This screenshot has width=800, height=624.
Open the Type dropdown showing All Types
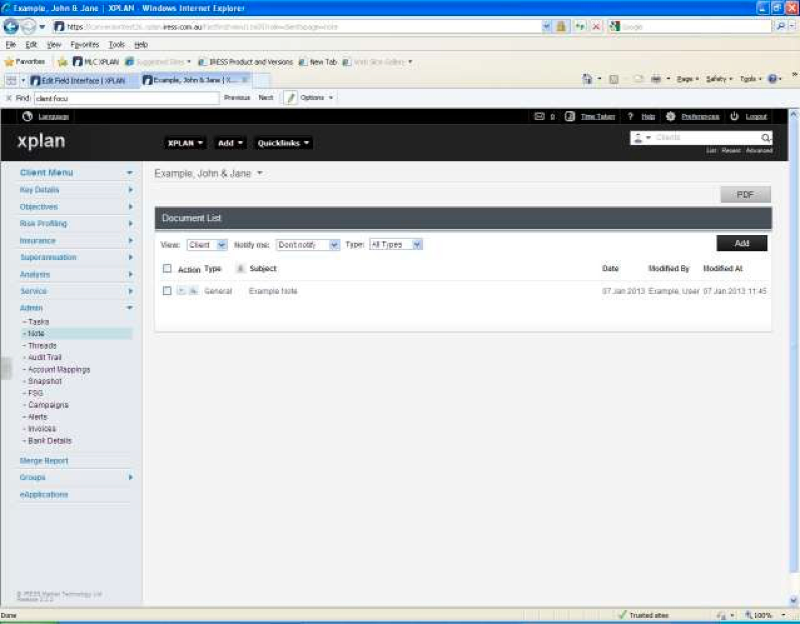(x=396, y=245)
